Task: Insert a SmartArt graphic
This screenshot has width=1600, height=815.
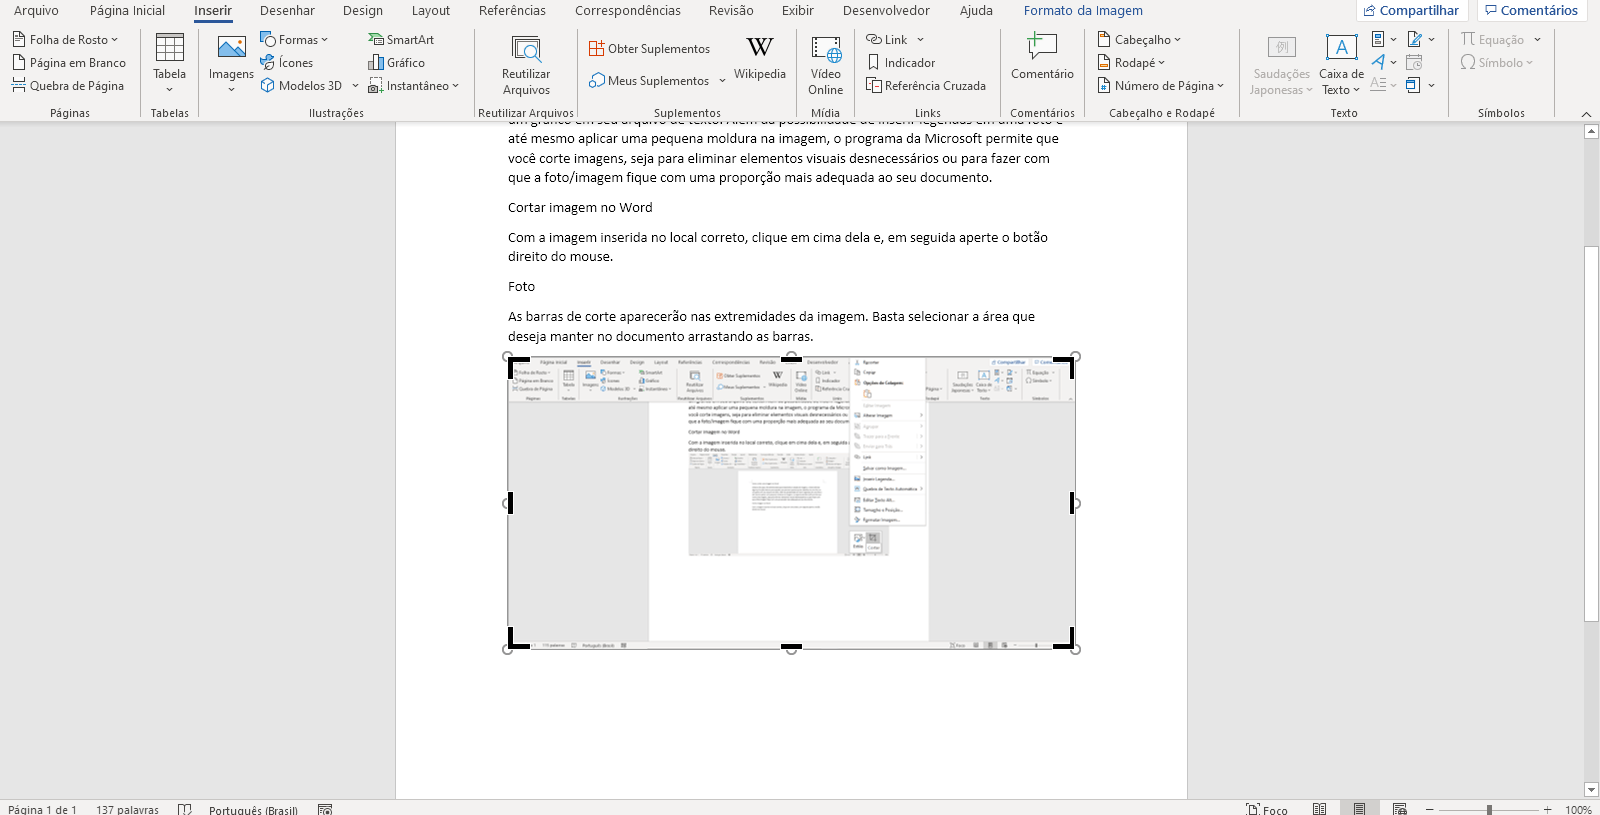Action: coord(401,40)
